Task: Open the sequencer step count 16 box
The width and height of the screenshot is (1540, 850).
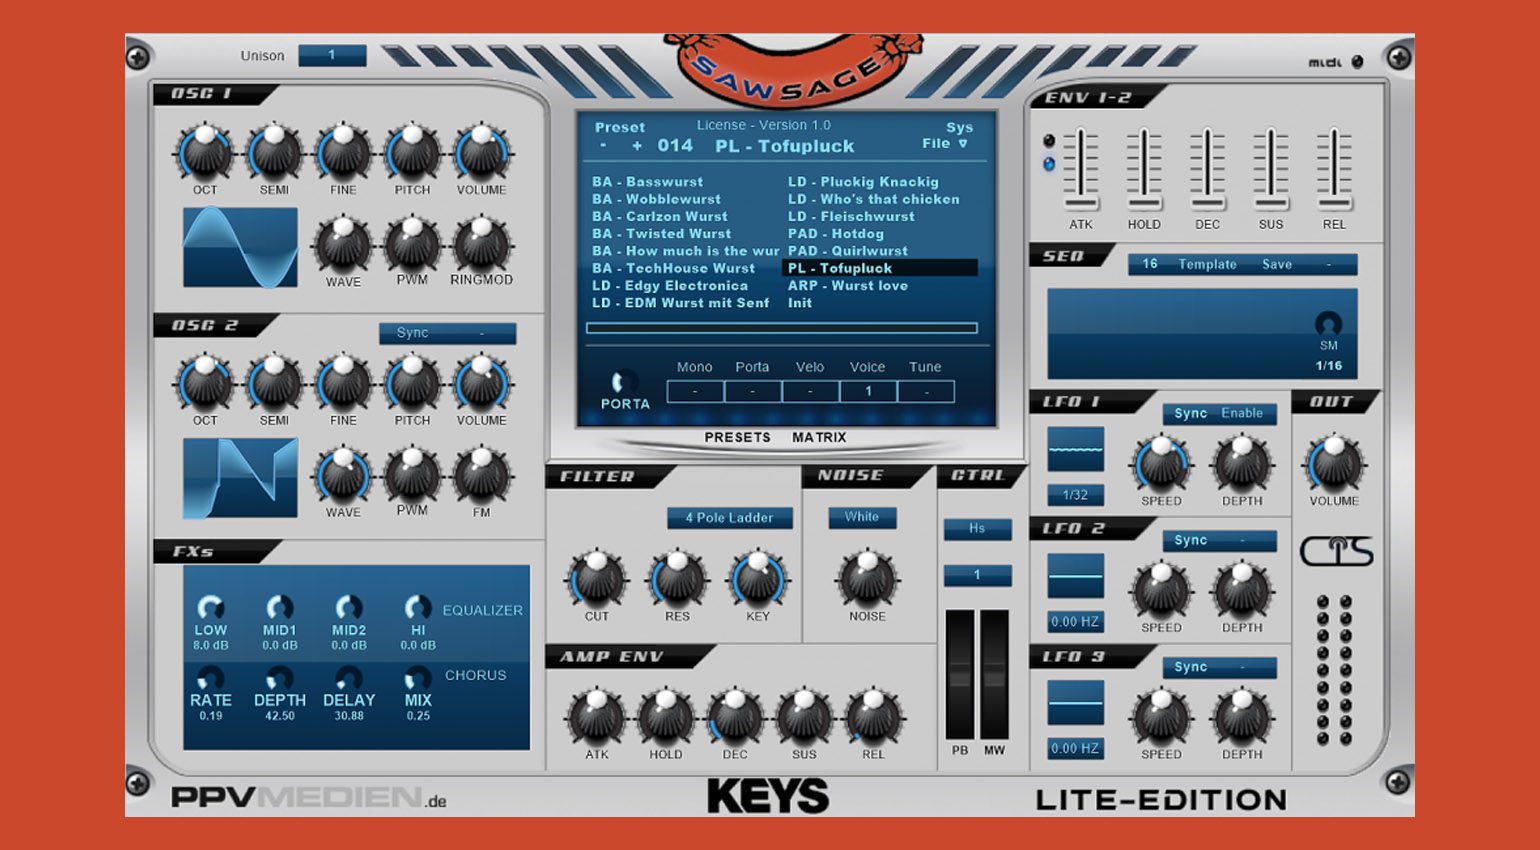Action: point(1150,264)
